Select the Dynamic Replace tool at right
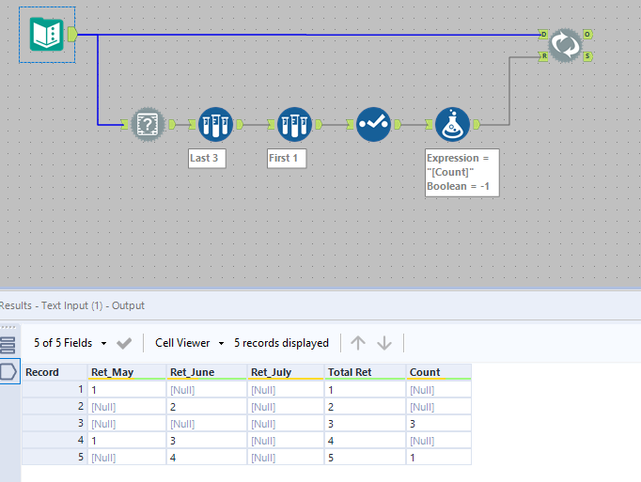 click(567, 45)
